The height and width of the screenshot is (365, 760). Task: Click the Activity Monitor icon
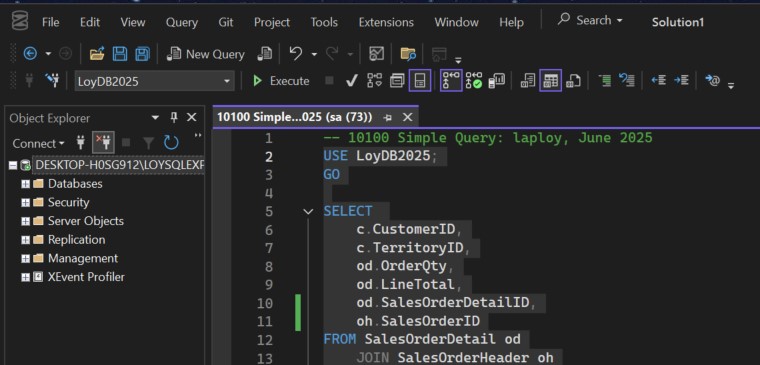(x=376, y=54)
